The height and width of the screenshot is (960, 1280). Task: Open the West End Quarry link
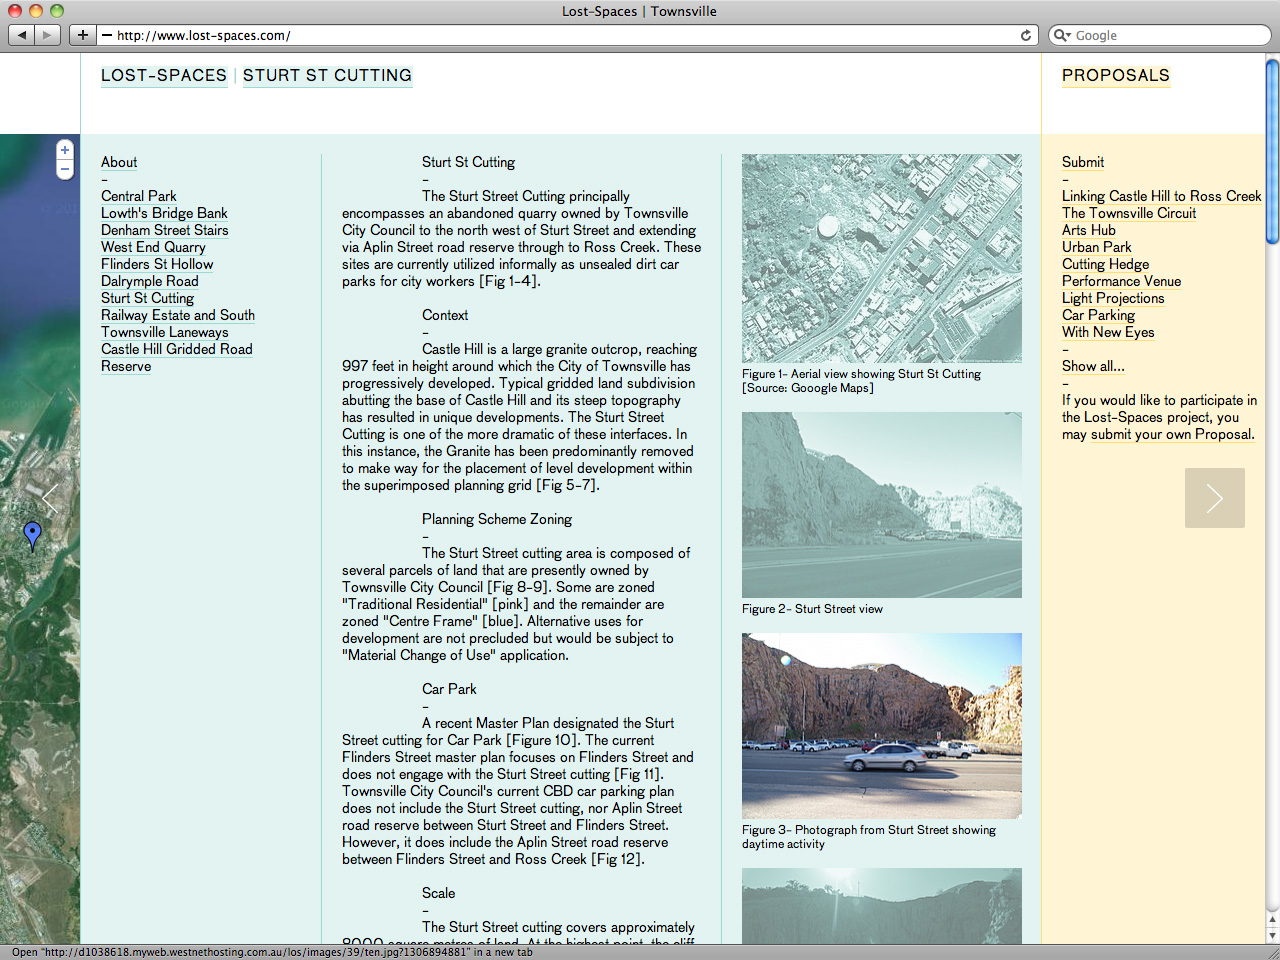click(x=153, y=247)
